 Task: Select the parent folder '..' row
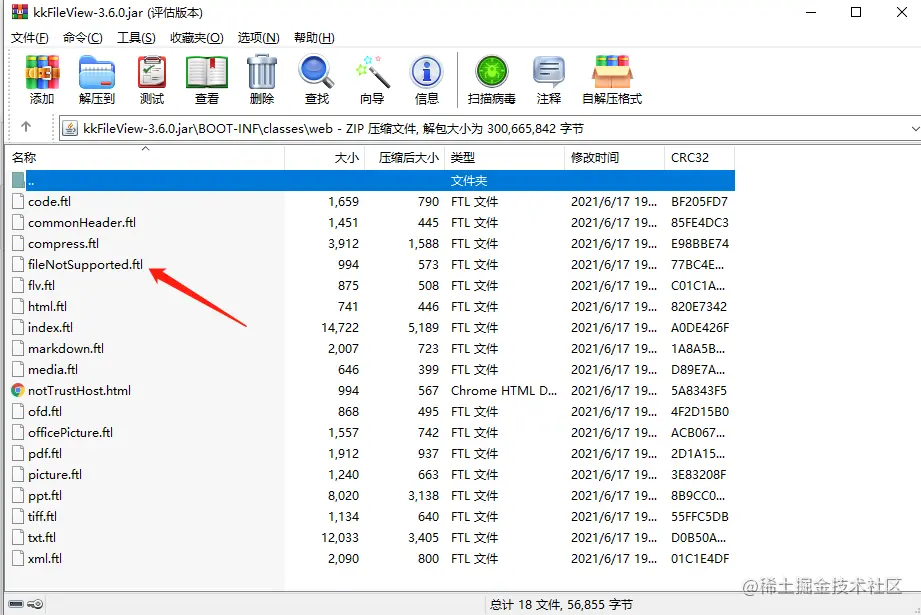(372, 180)
